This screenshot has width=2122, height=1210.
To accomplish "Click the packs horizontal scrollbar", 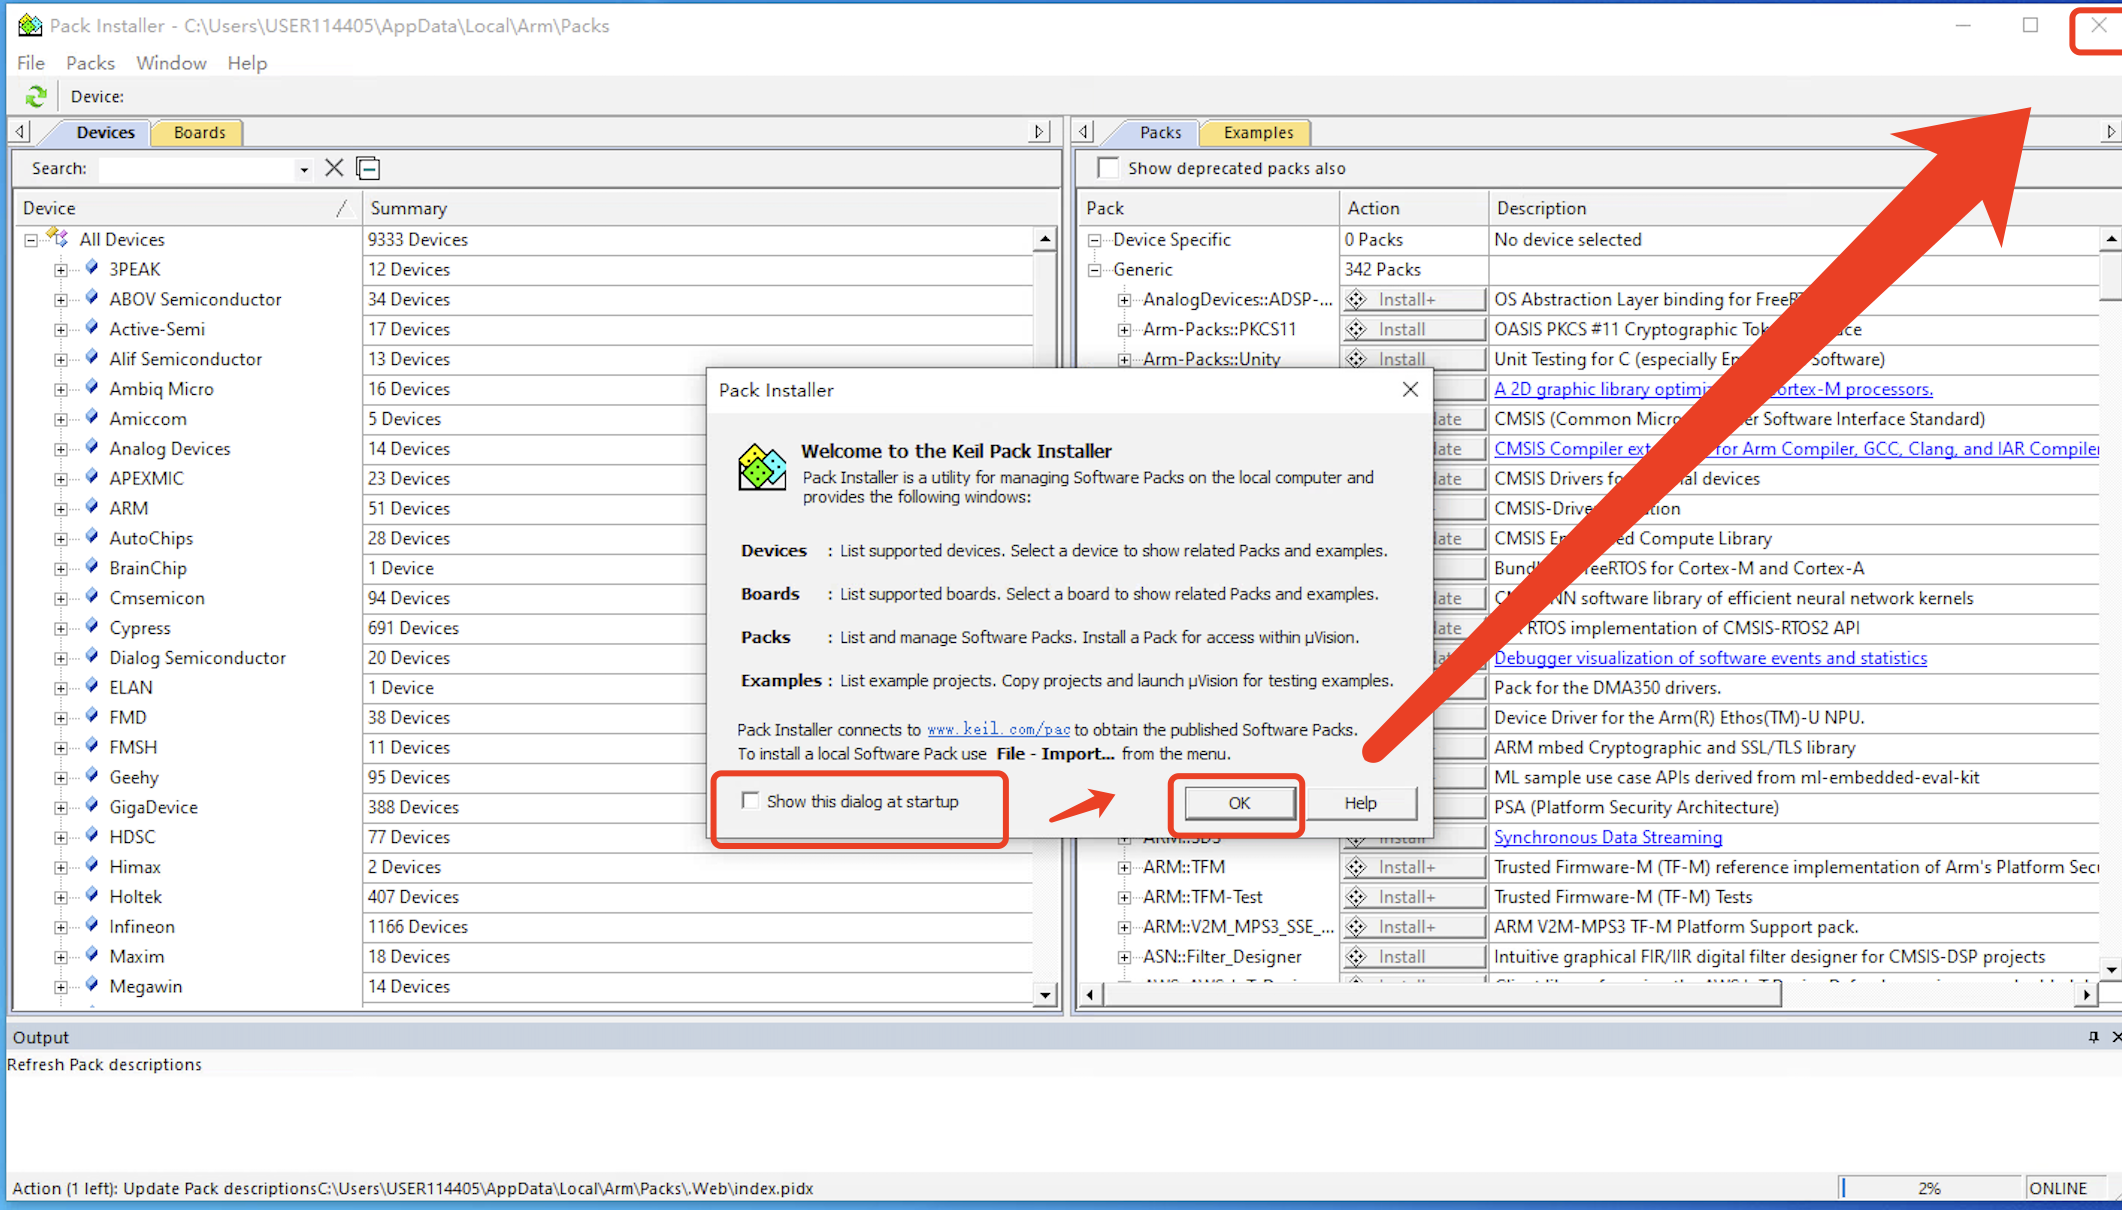I will click(x=1440, y=994).
